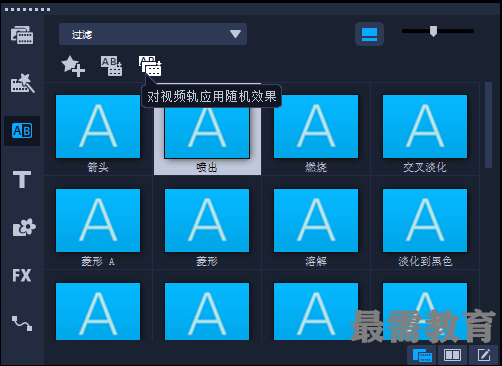Show the library panel icon at bottom
The image size is (502, 366).
point(422,355)
